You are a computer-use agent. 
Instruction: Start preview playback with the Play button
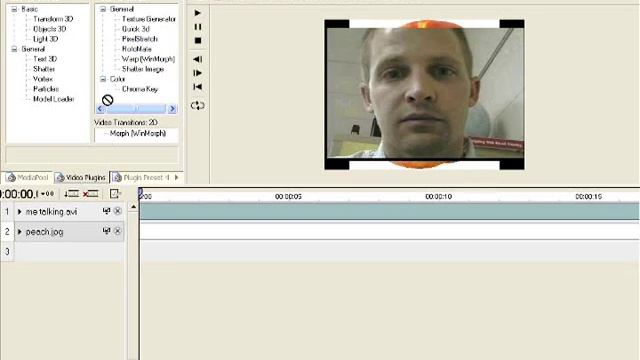[x=198, y=13]
